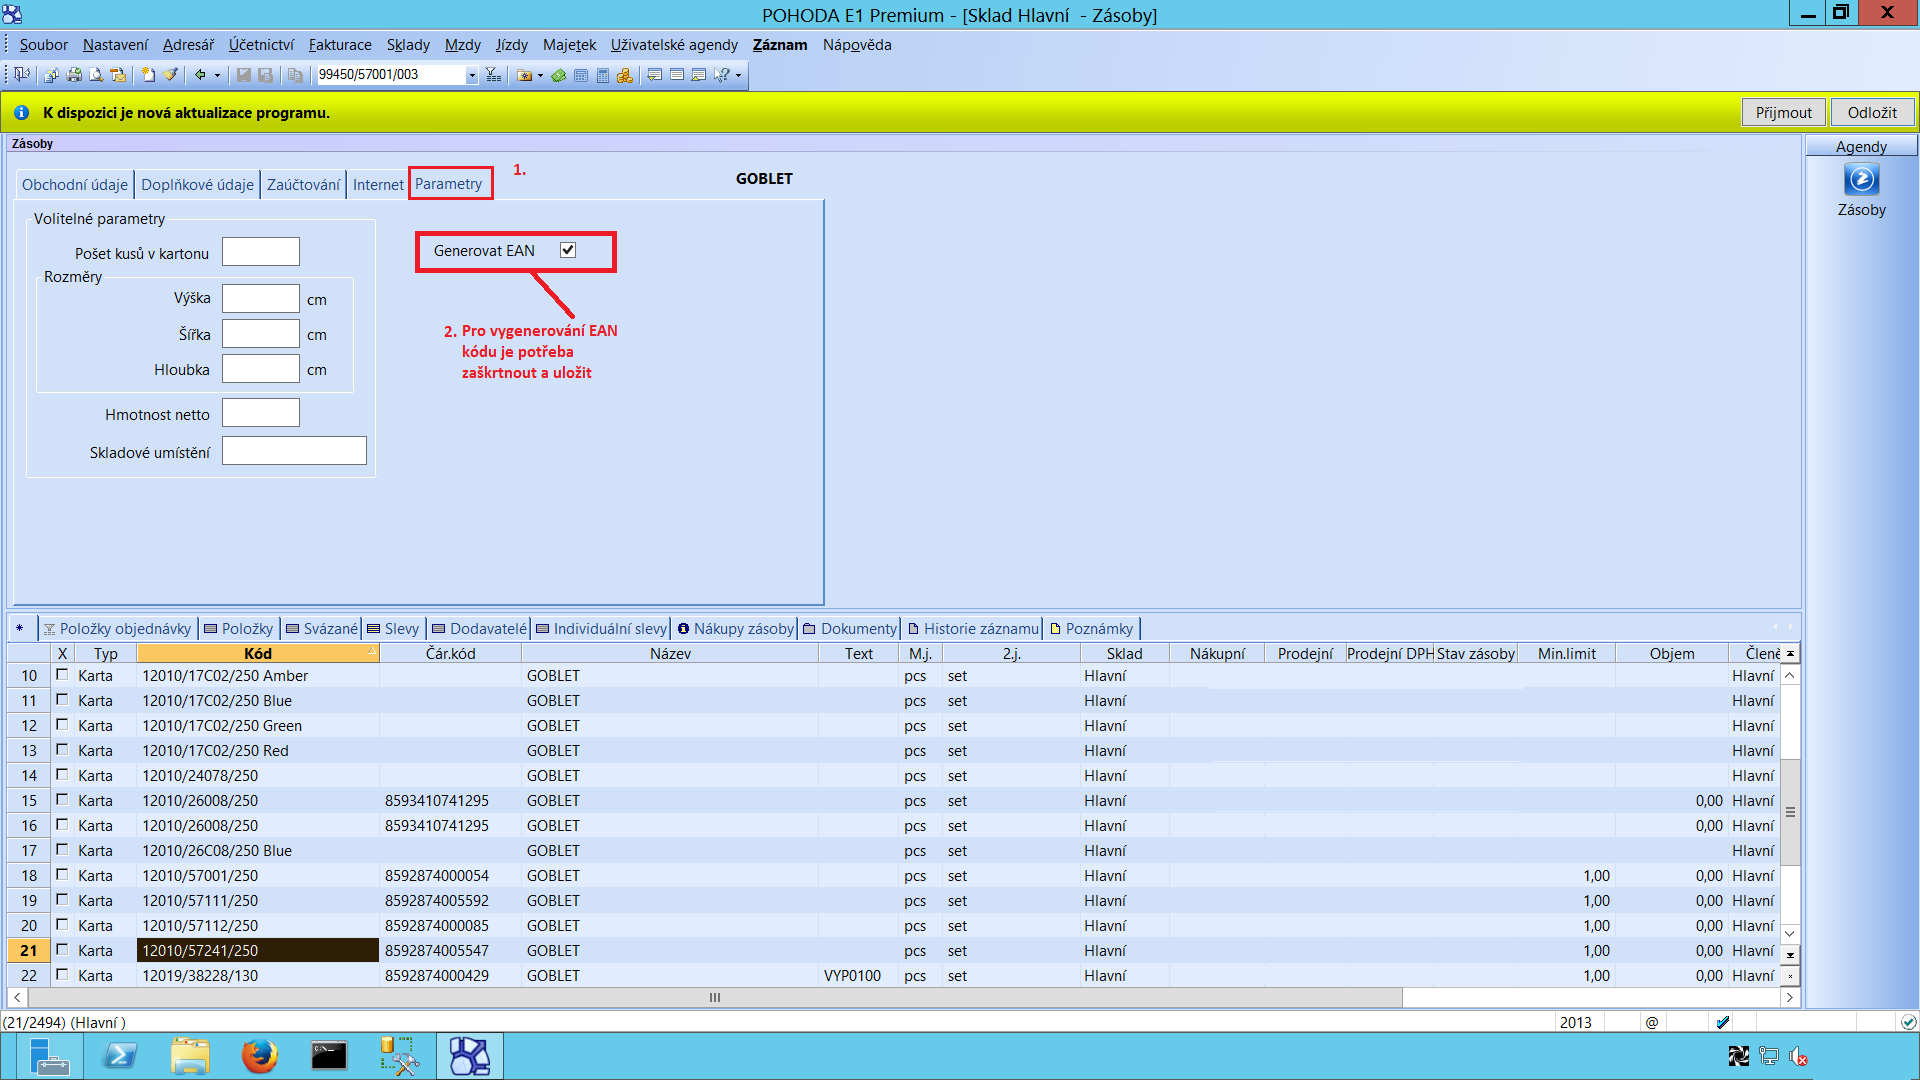Click the broom clean-up icon in the toolbar
The width and height of the screenshot is (1920, 1080).
click(x=171, y=75)
